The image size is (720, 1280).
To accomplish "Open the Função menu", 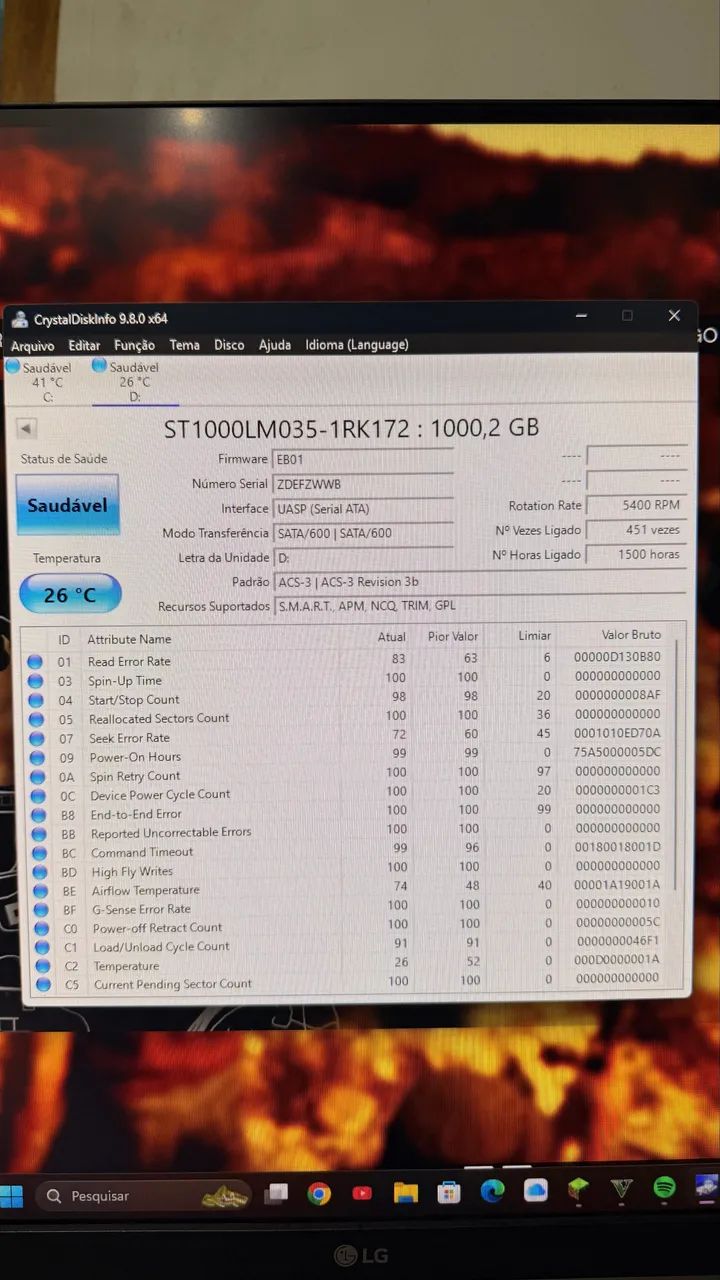I will point(134,345).
